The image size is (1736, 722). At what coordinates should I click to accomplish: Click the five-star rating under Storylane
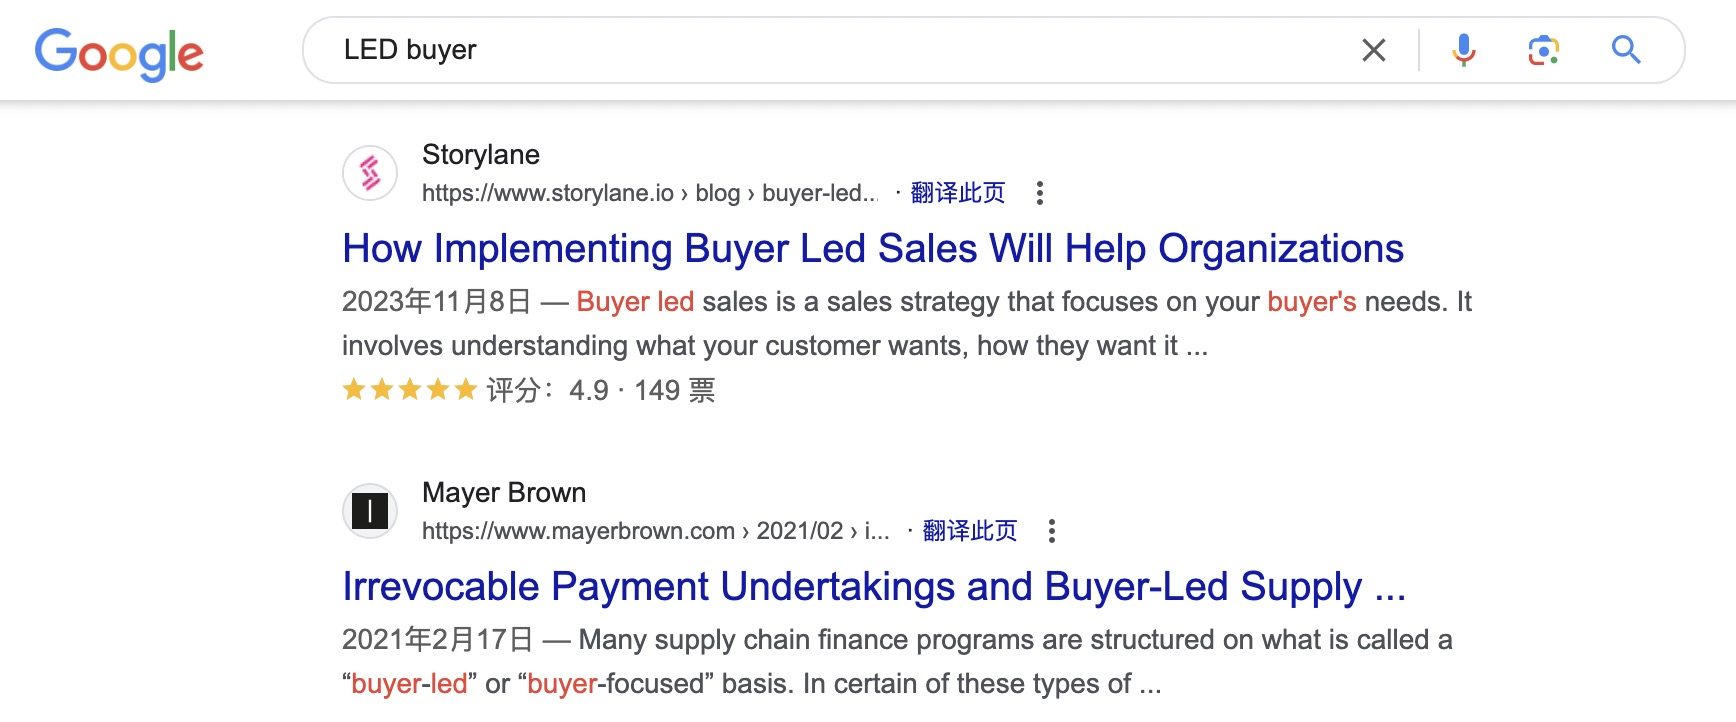(409, 389)
